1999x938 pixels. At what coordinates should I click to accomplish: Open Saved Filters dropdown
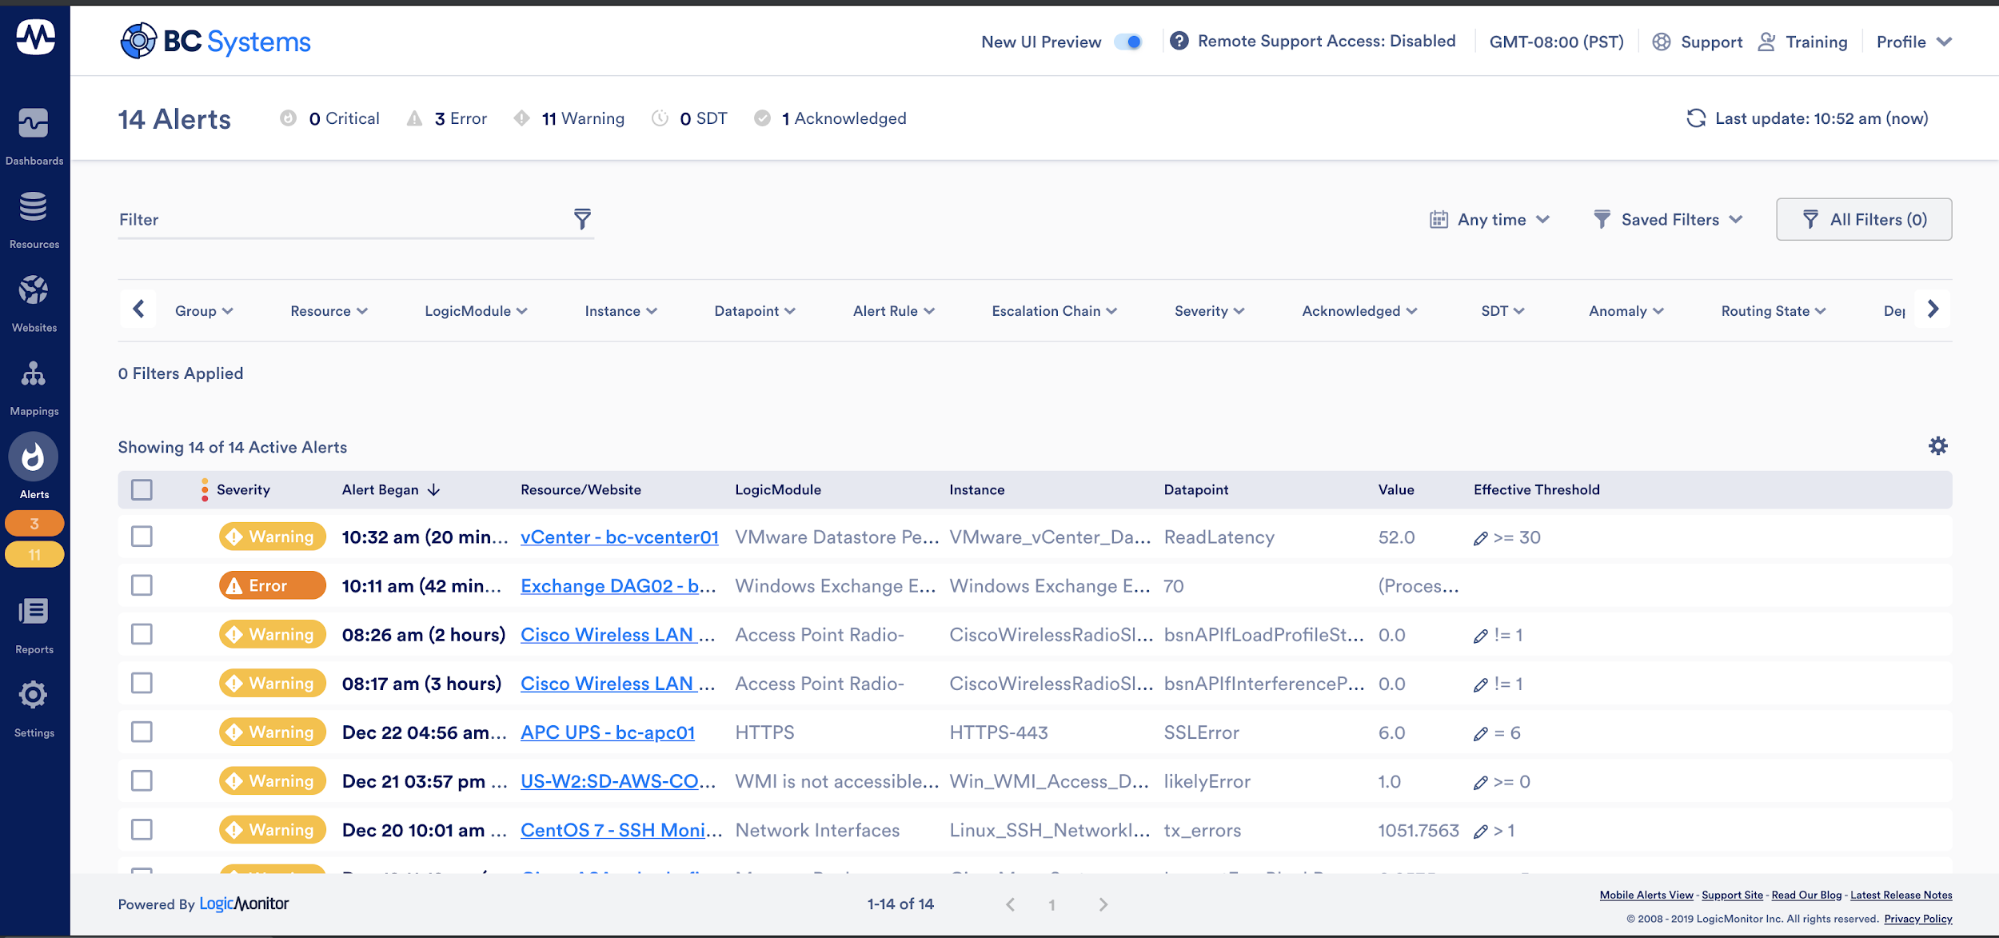tap(1668, 220)
